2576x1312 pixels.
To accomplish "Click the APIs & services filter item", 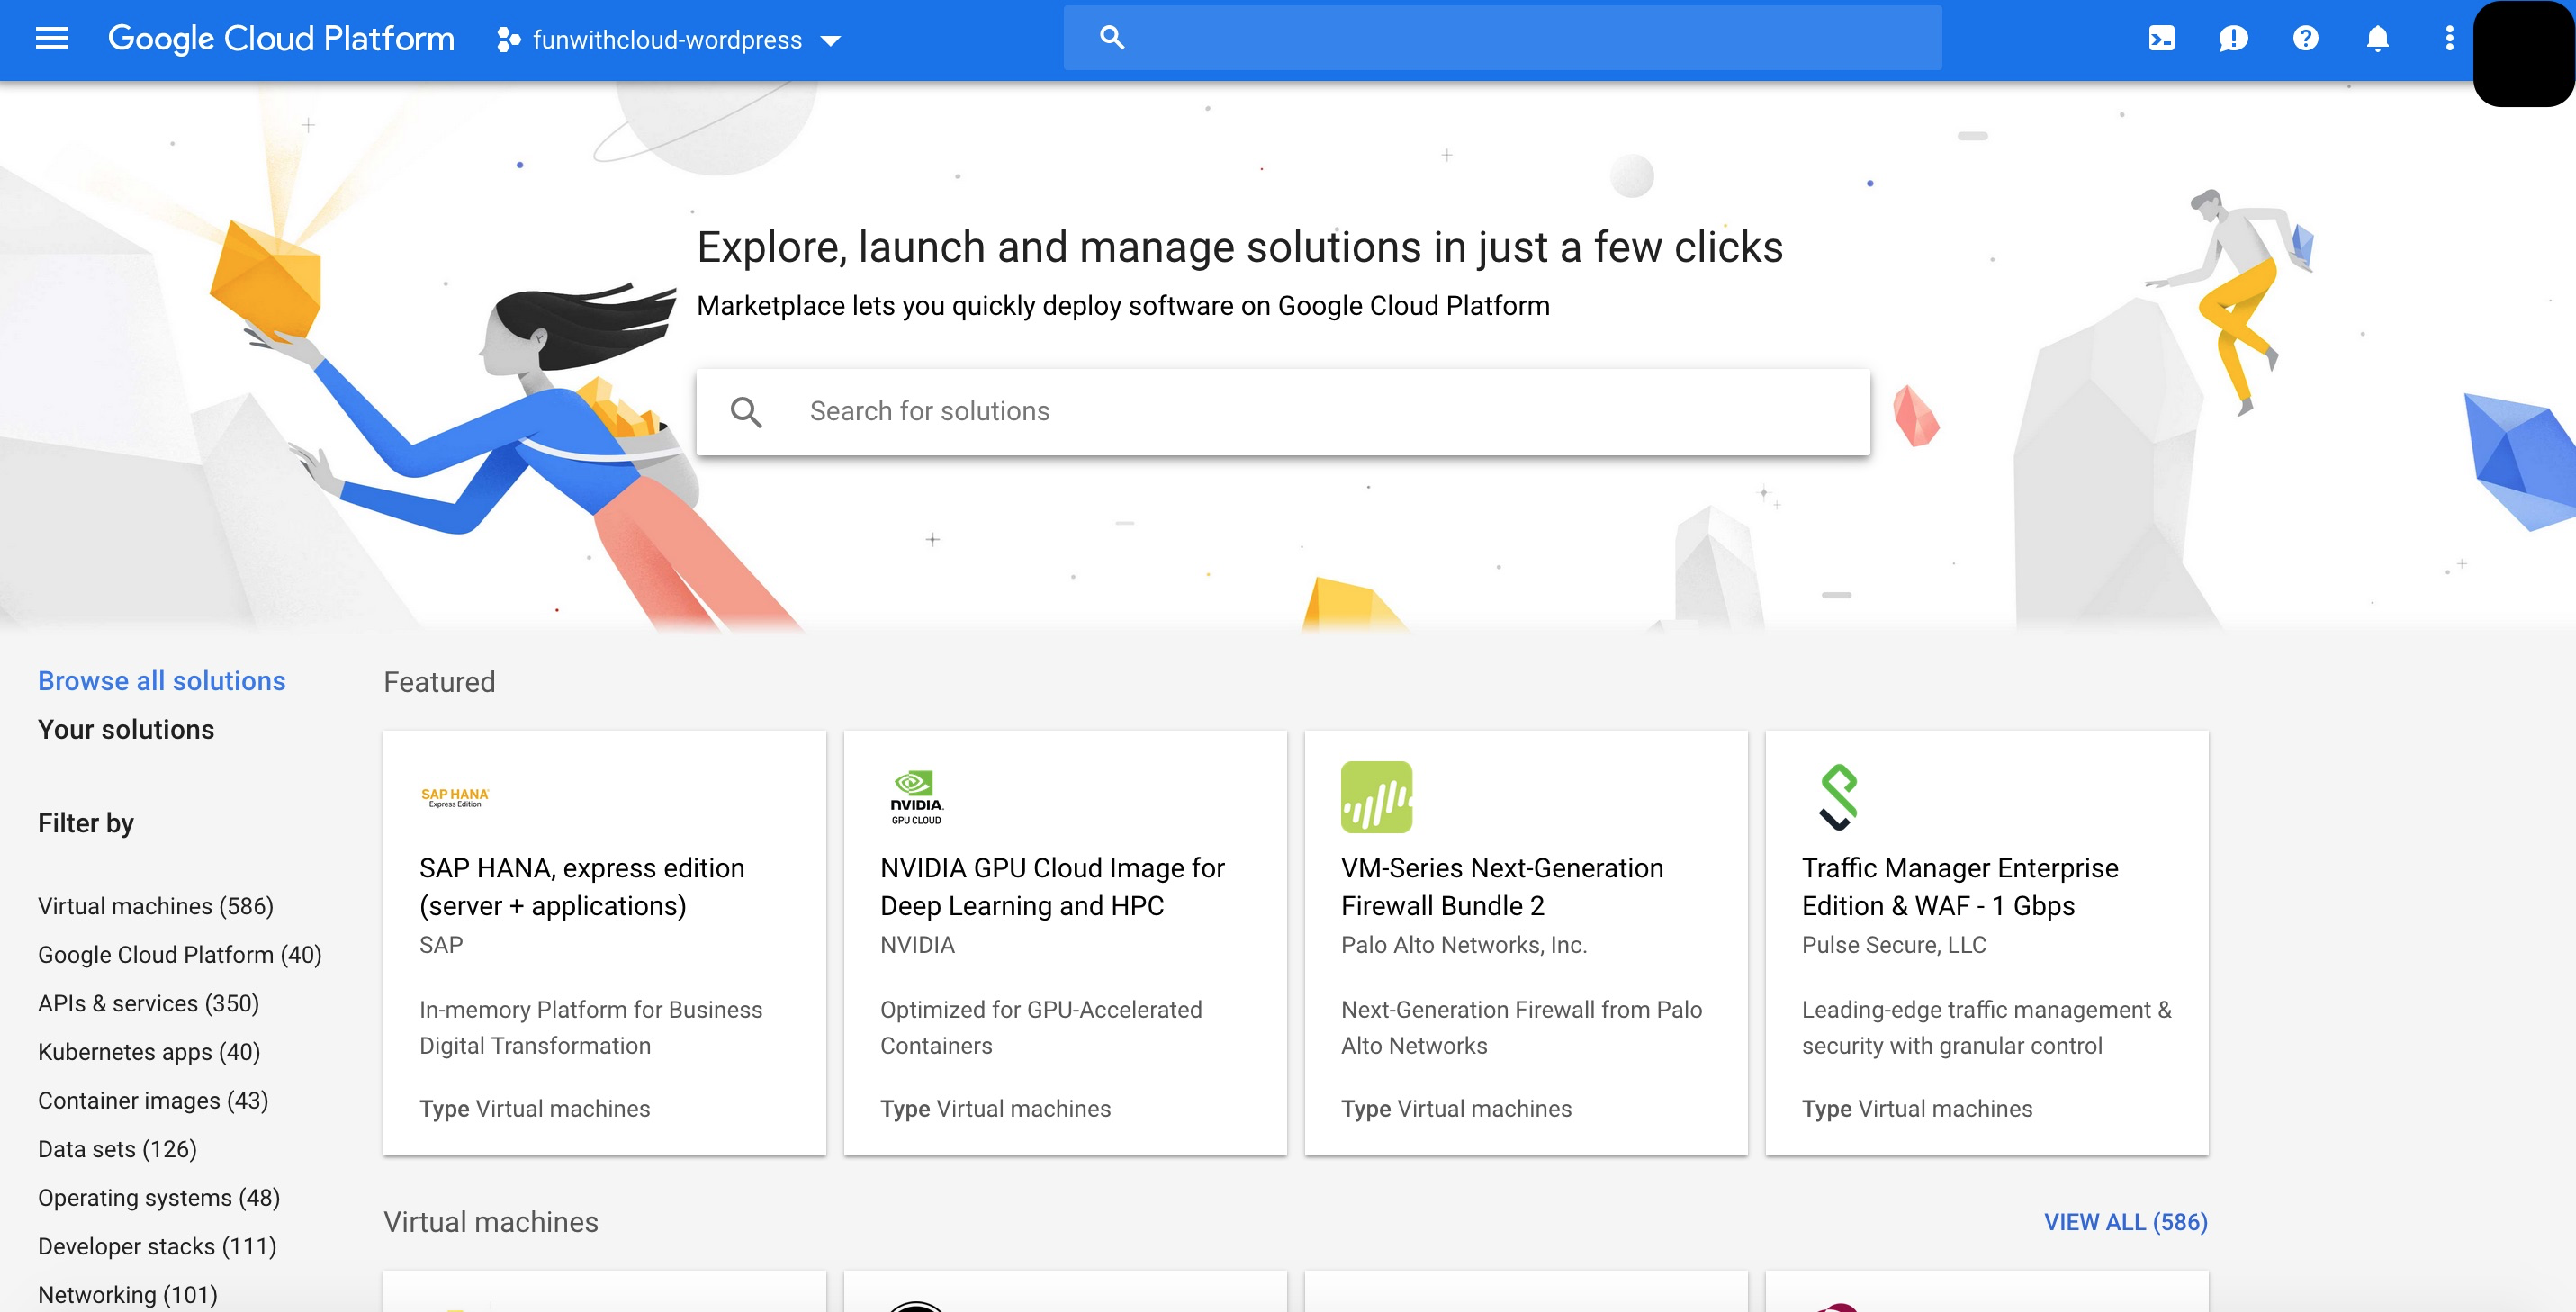I will pyautogui.click(x=148, y=1002).
